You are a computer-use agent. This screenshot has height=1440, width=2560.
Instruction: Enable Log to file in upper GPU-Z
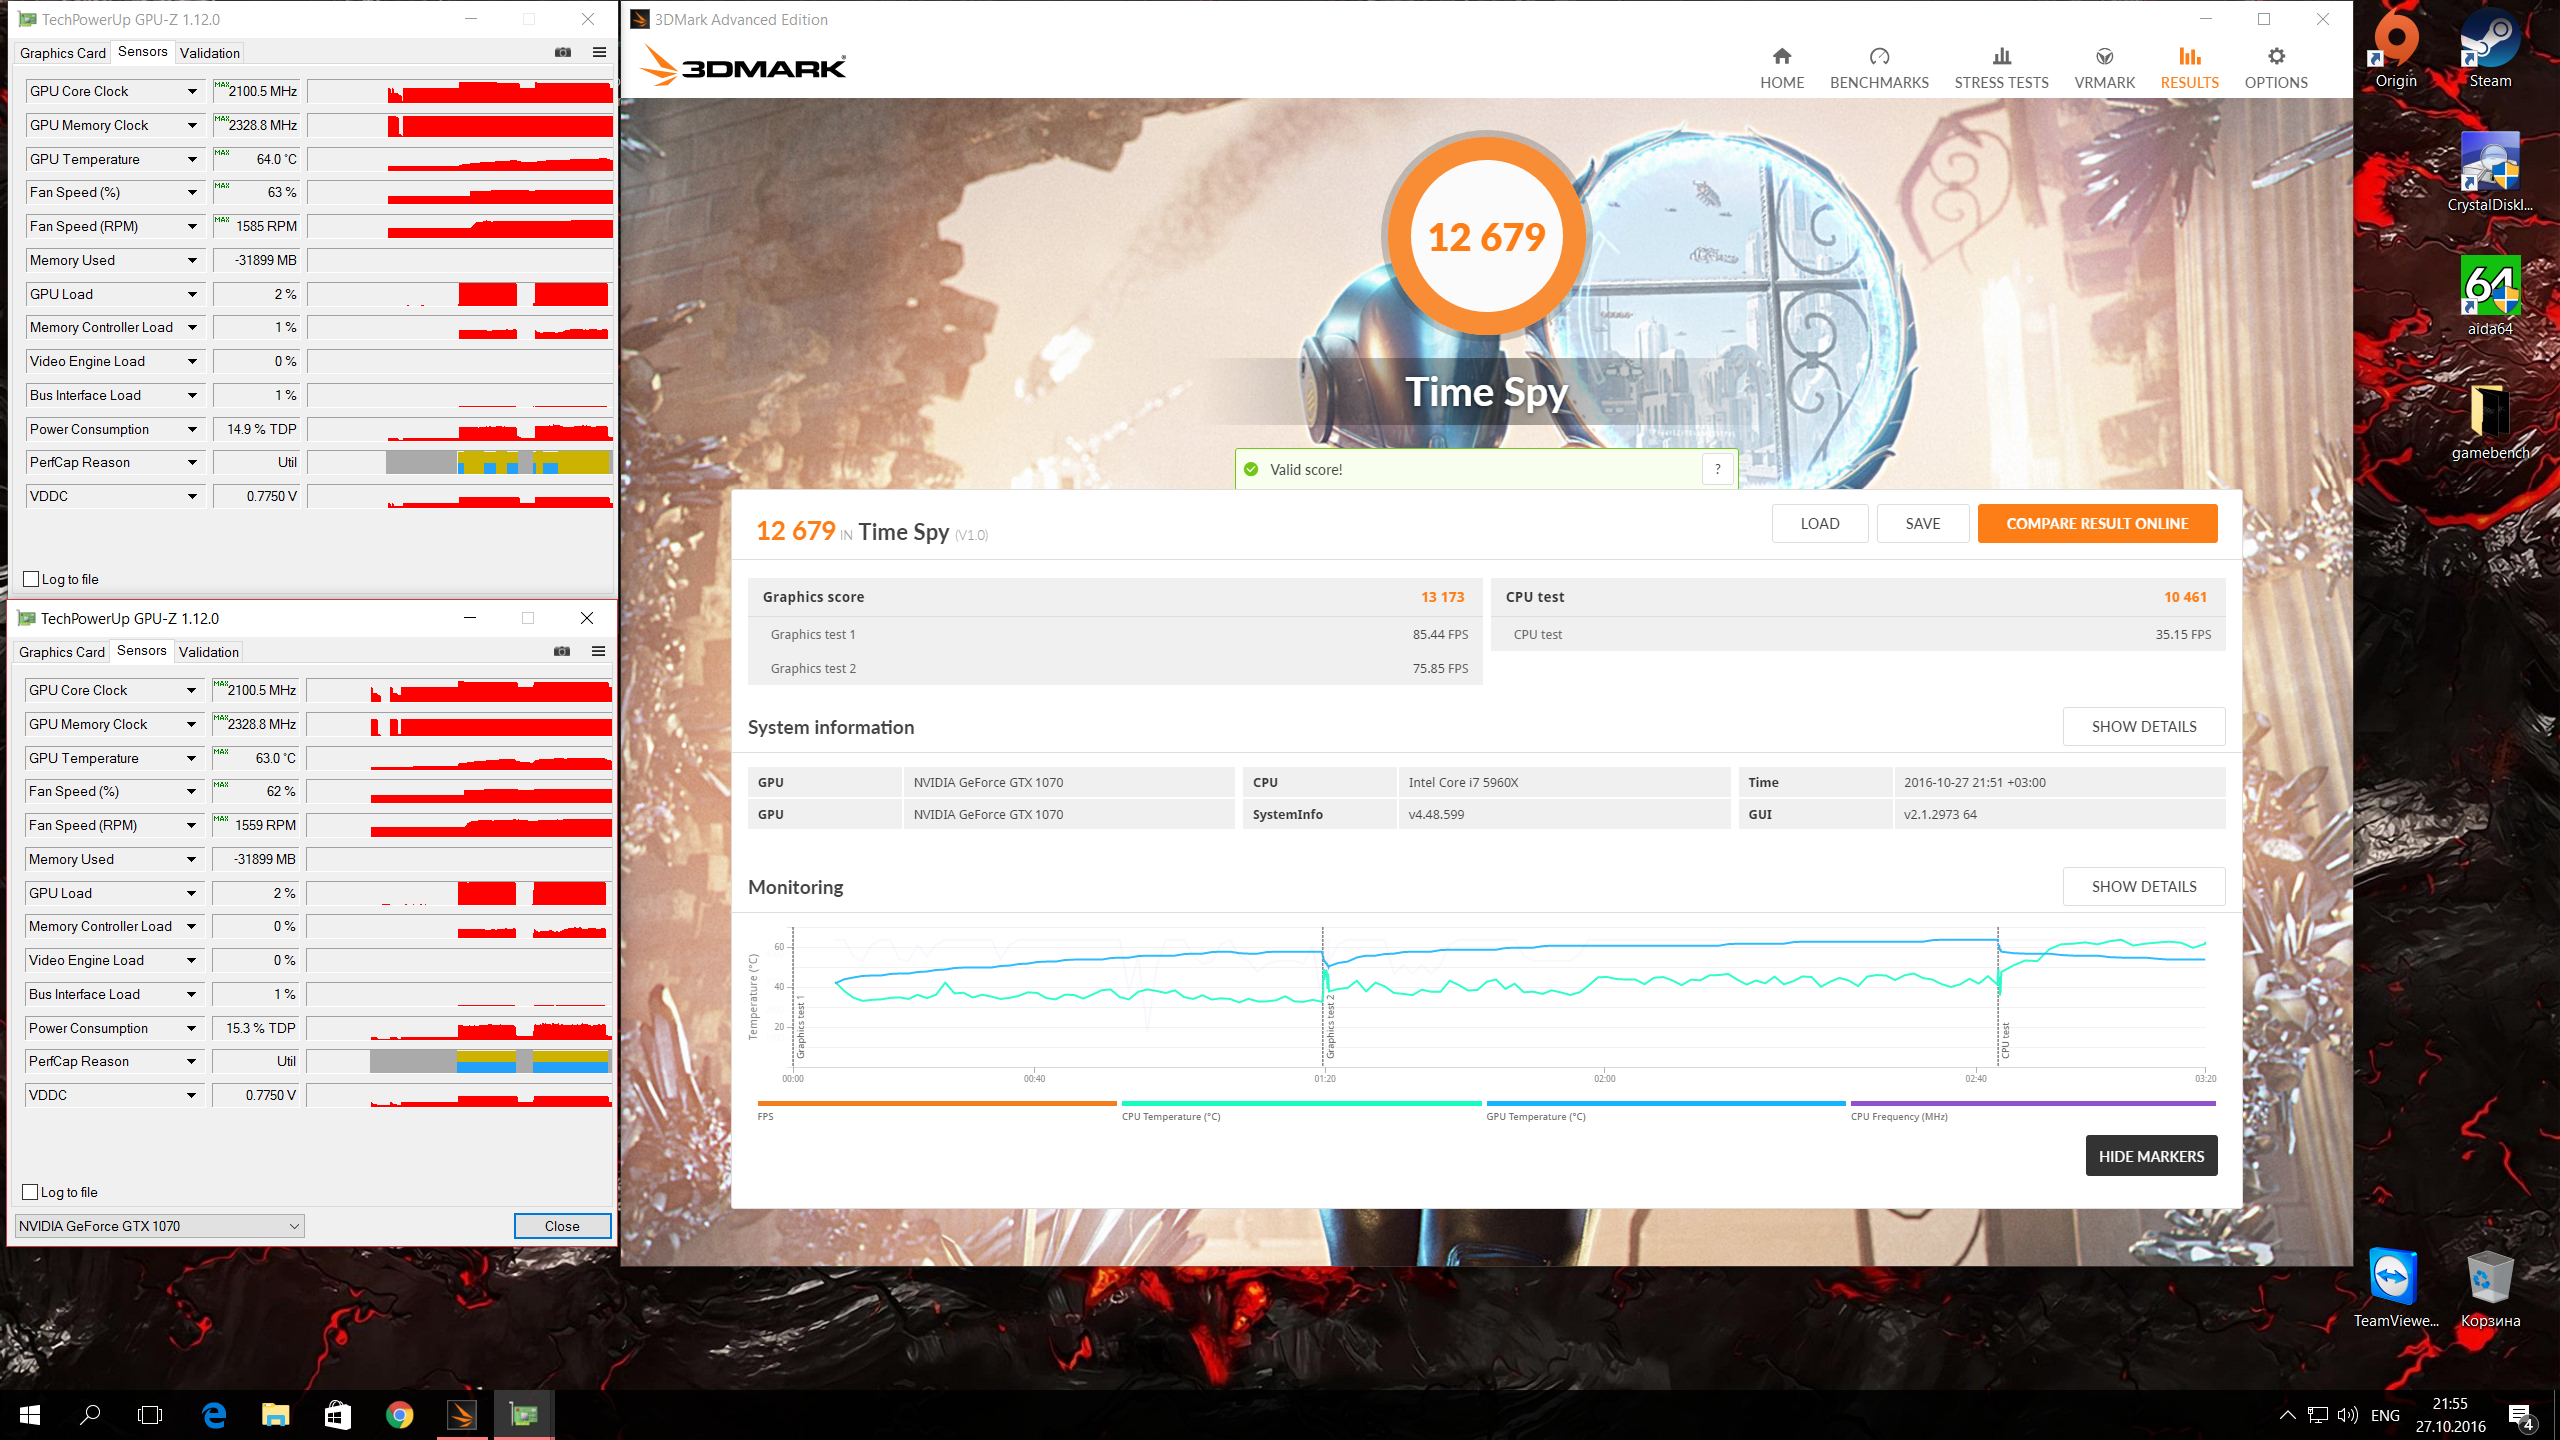pyautogui.click(x=31, y=579)
